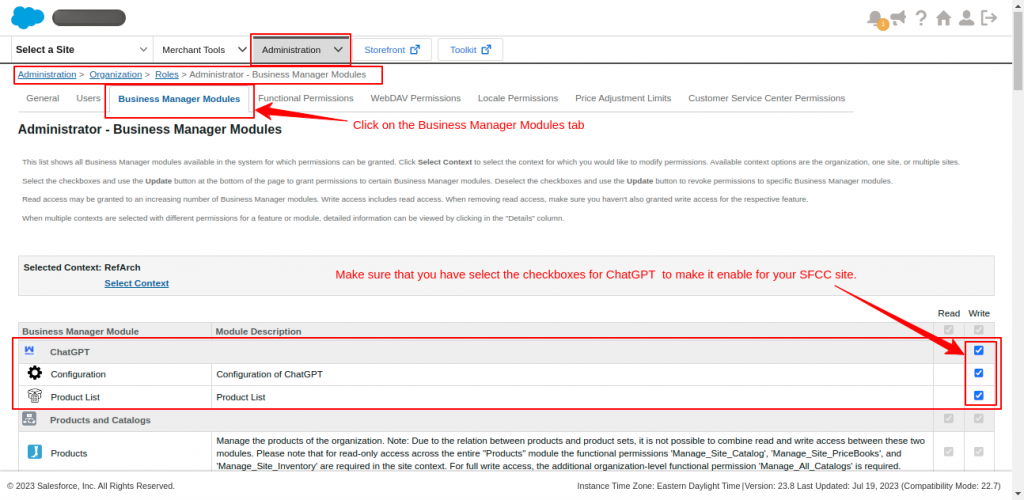Toggle Configuration write permission checkbox
This screenshot has height=500, width=1024.
[979, 373]
